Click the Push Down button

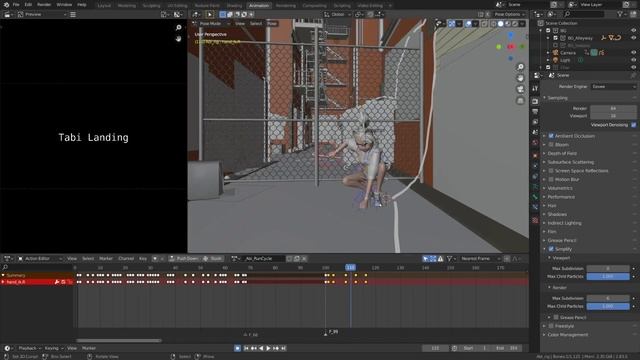tap(184, 259)
